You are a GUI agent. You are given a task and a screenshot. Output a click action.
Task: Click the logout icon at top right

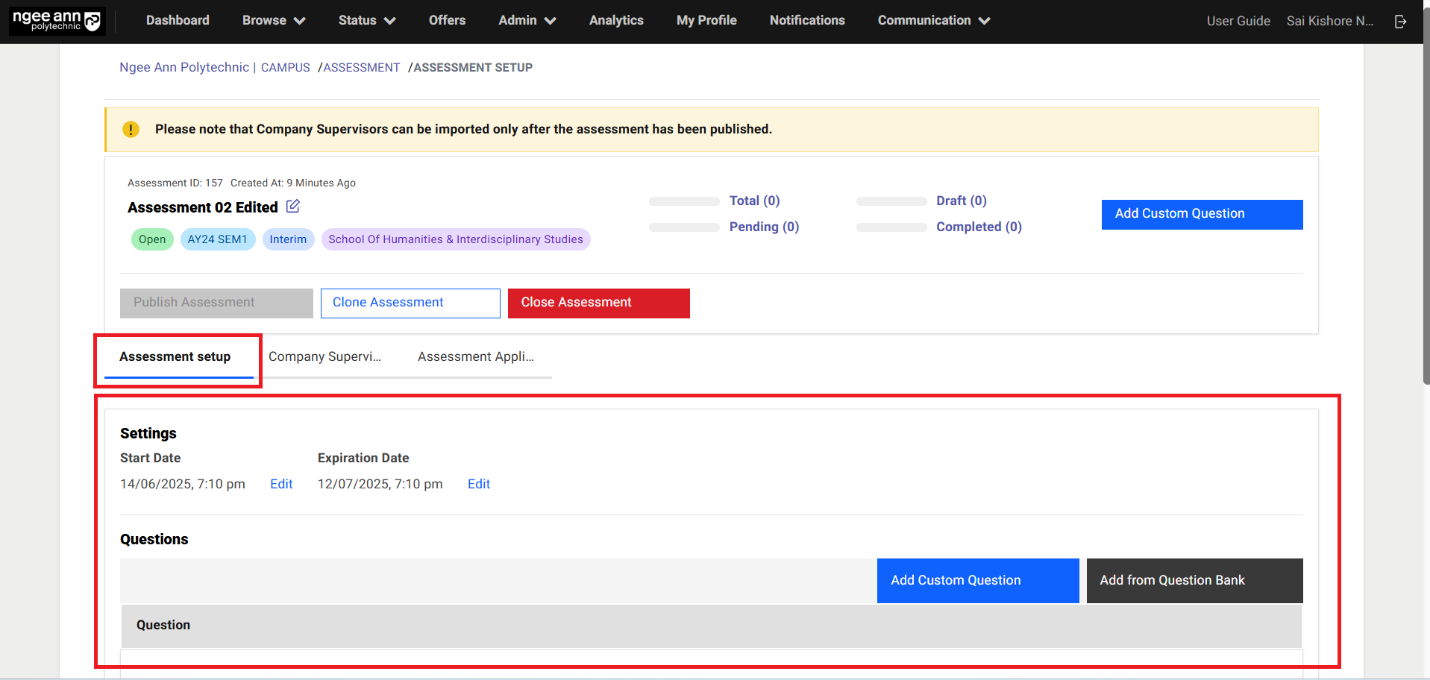1401,21
